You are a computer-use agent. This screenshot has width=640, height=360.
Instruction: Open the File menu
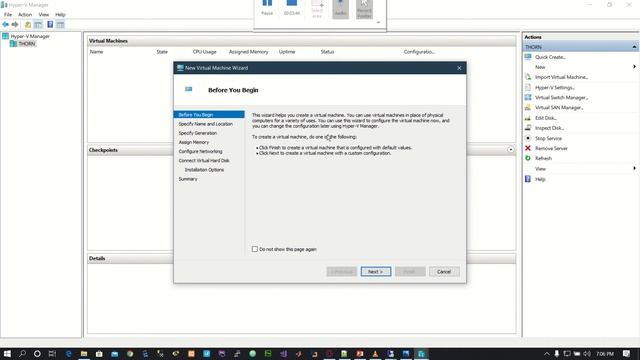tap(8, 14)
